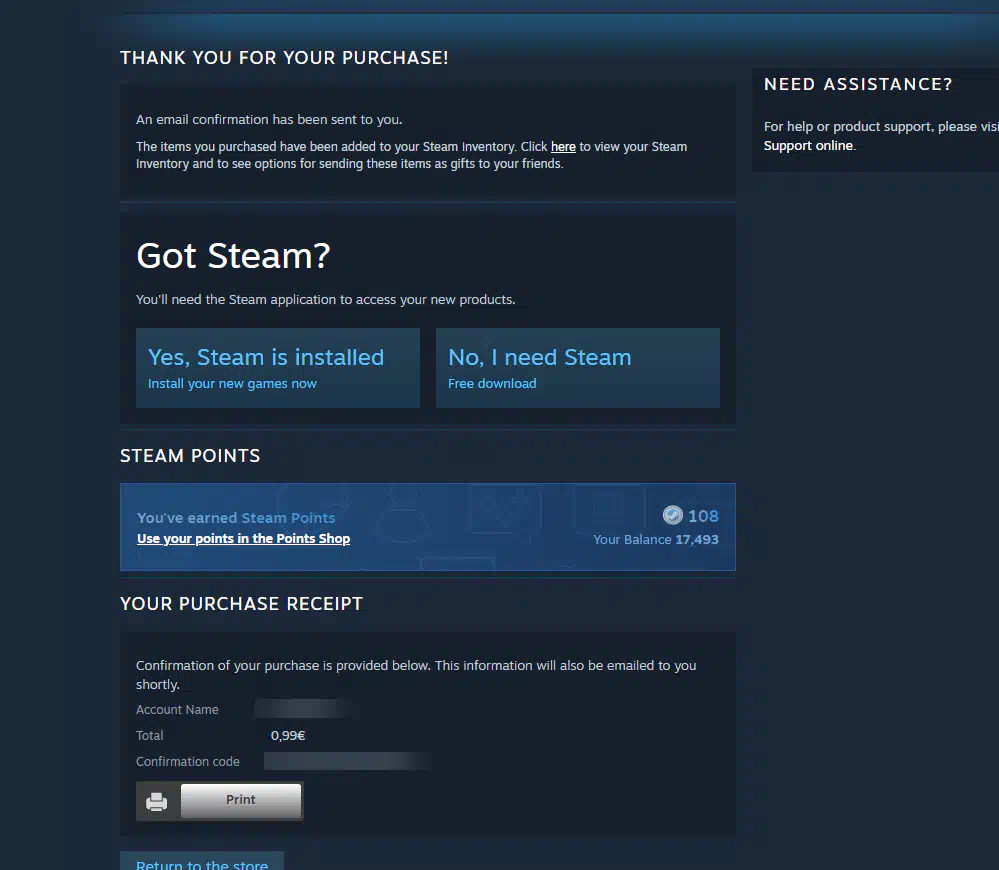999x870 pixels.
Task: Click the earned 108 points value
Action: [703, 516]
